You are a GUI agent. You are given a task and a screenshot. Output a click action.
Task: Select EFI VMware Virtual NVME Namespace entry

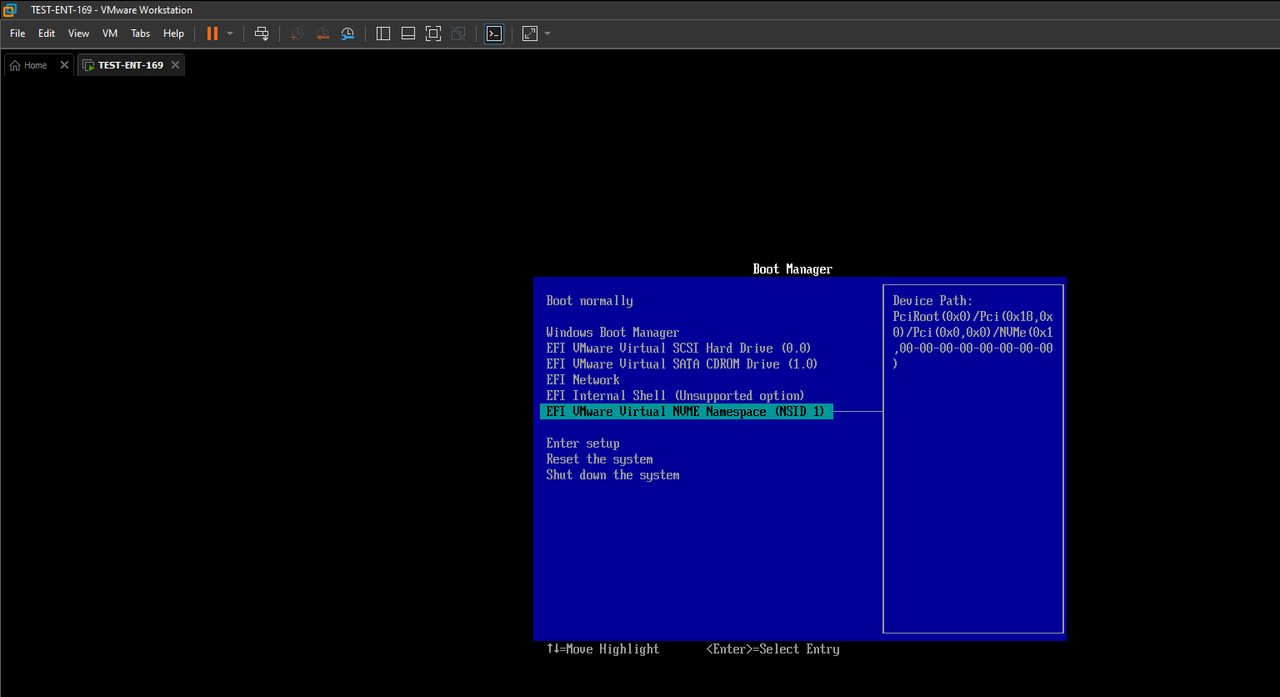click(x=686, y=412)
